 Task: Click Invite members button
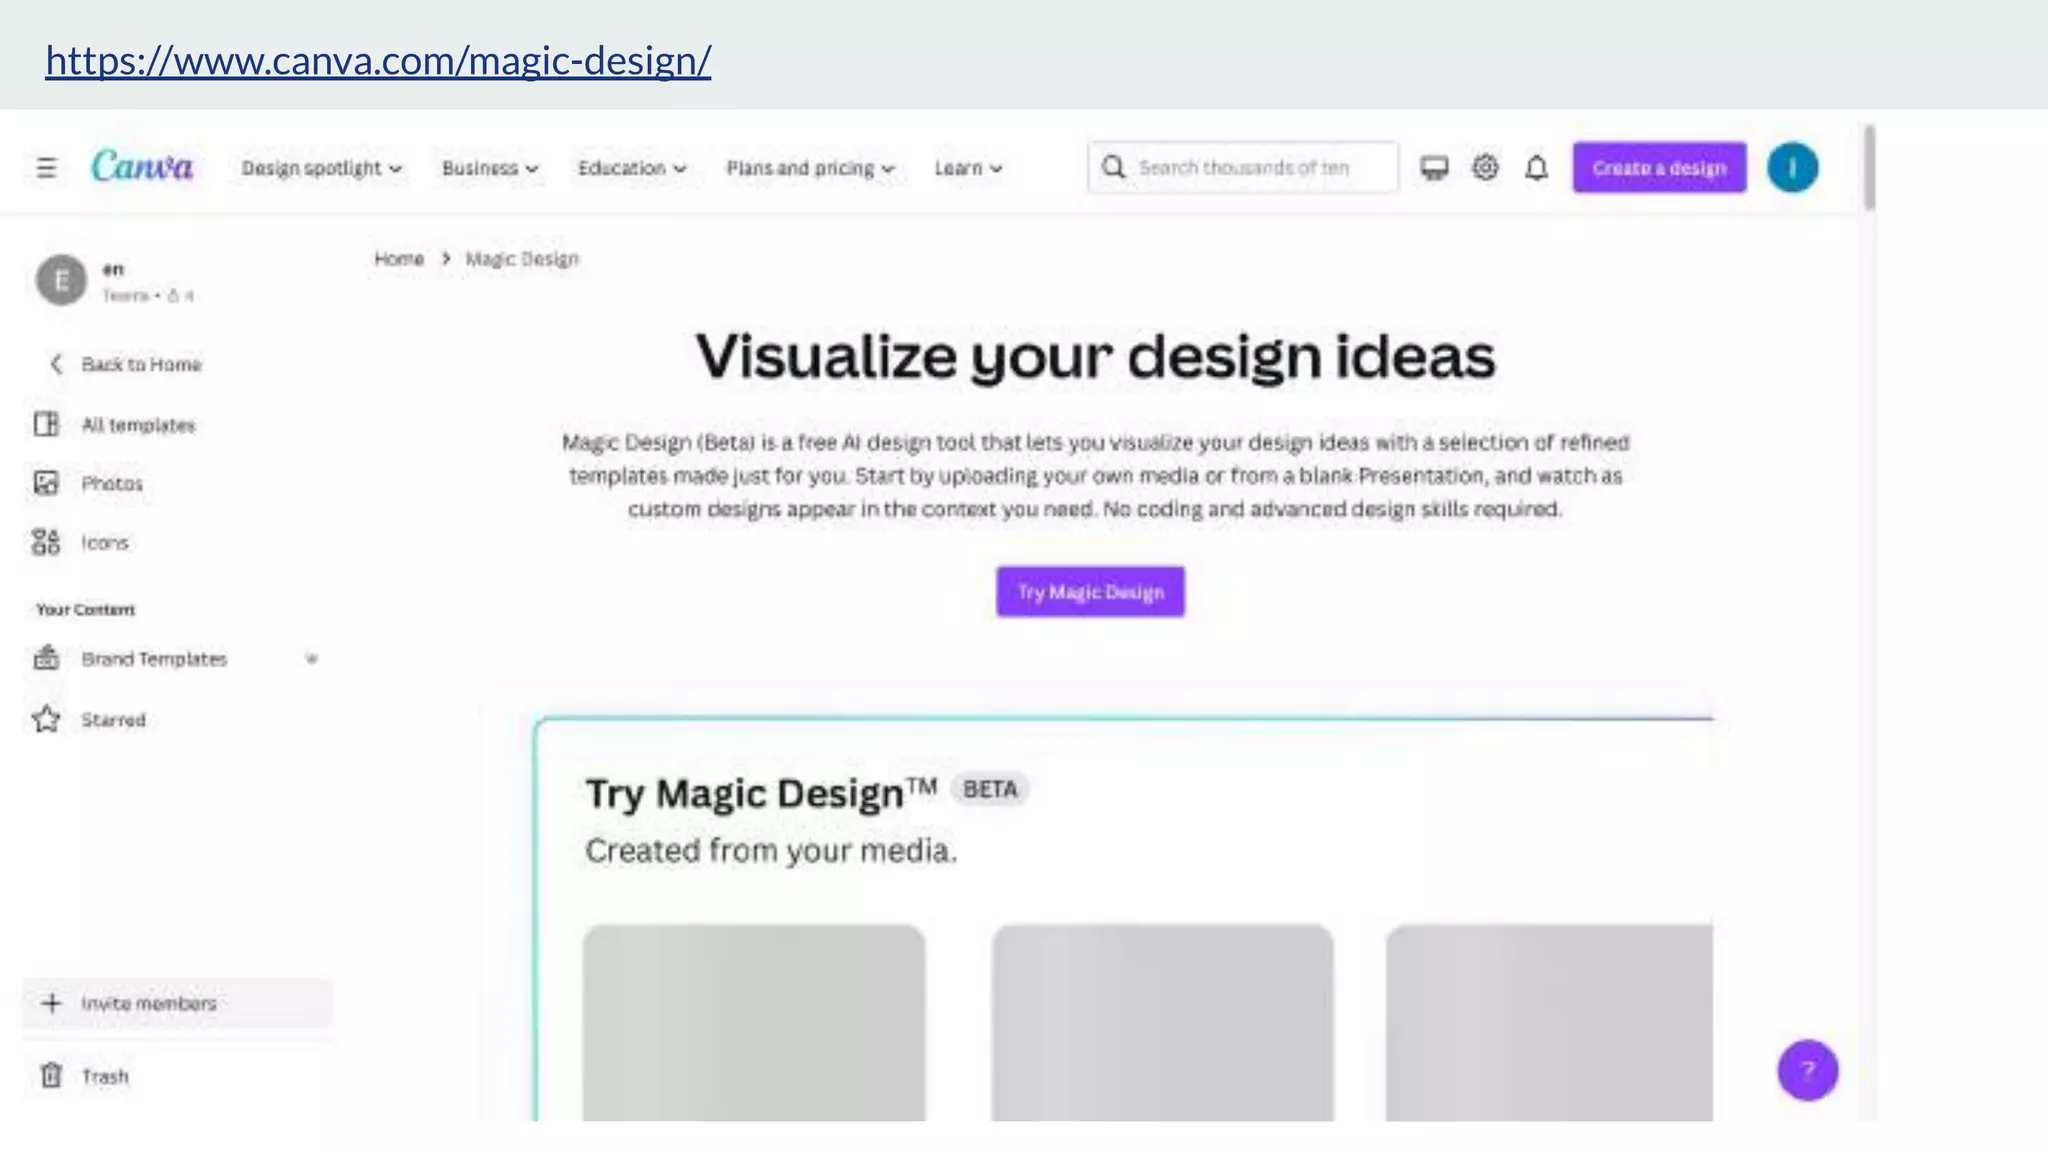point(177,1003)
